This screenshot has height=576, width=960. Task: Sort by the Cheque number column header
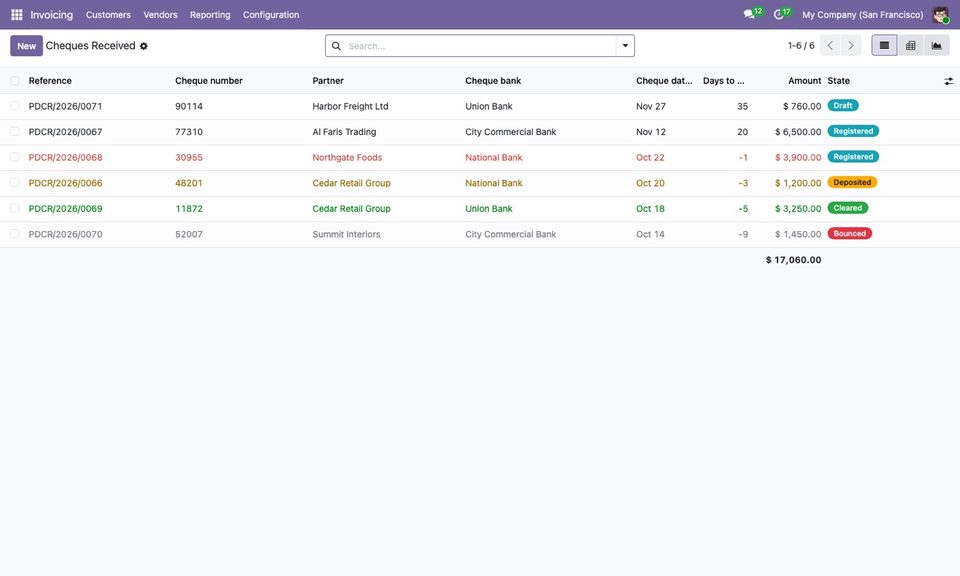[209, 81]
